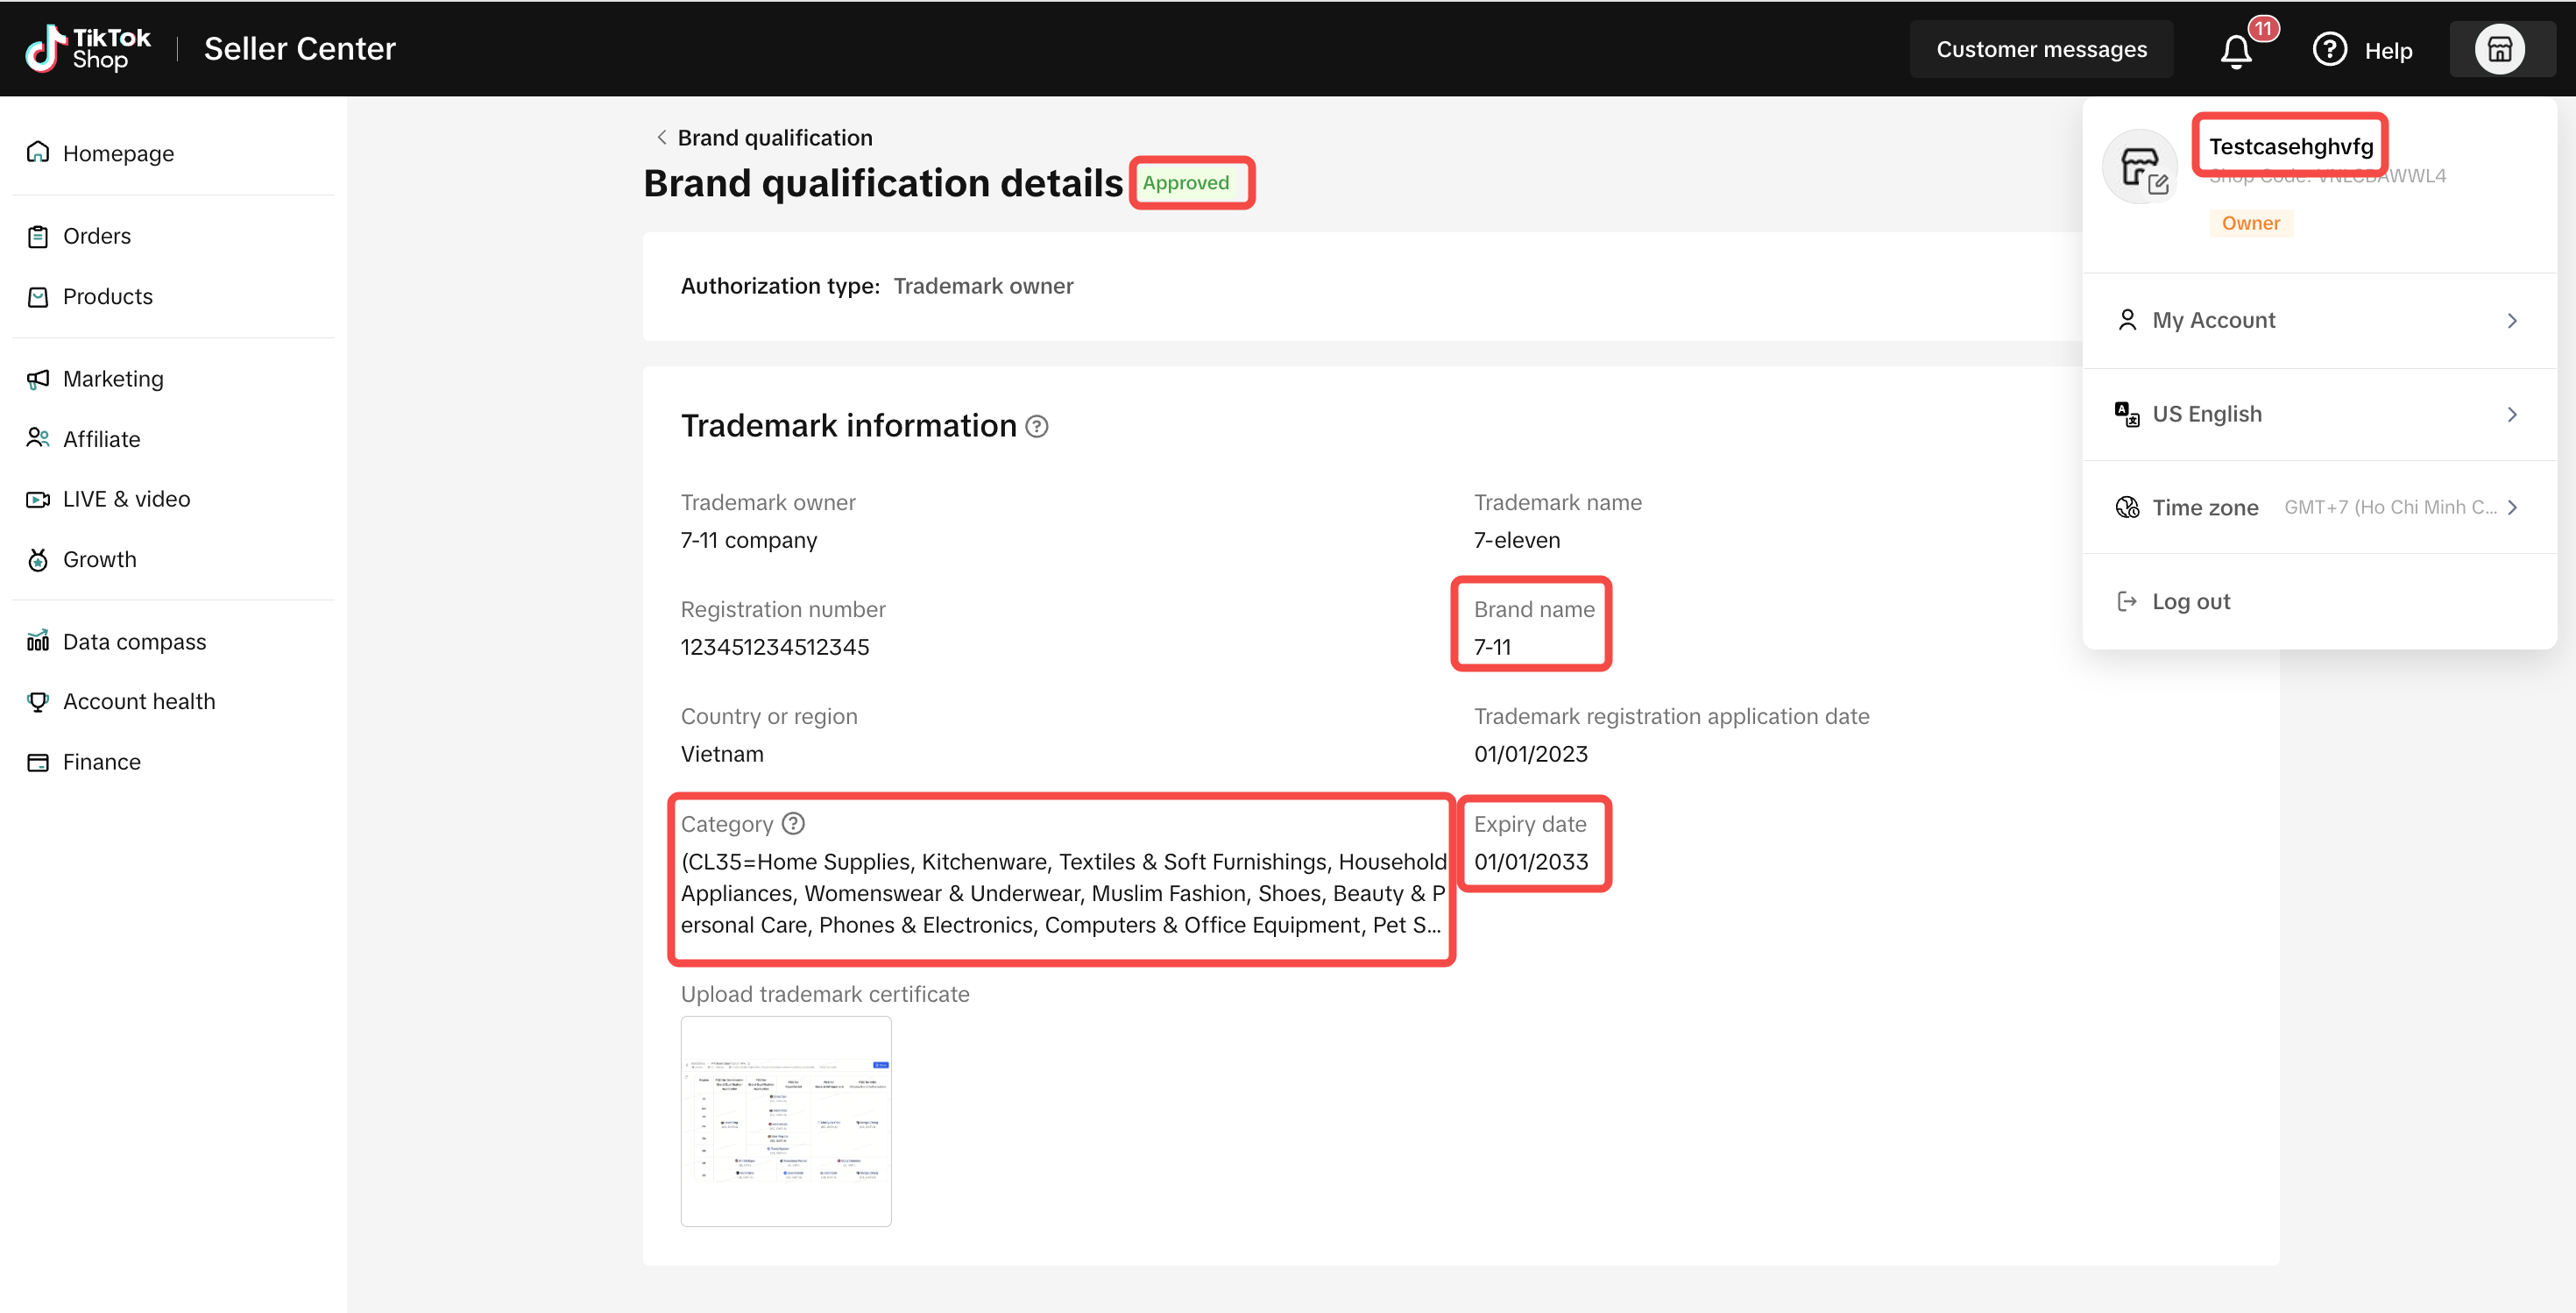The image size is (2576, 1313).
Task: Open the Marketing section
Action: click(x=113, y=379)
